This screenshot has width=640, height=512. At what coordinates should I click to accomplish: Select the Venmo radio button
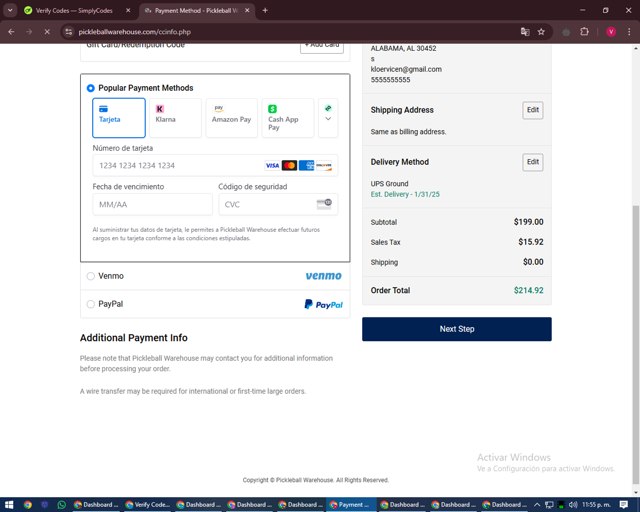pyautogui.click(x=91, y=276)
